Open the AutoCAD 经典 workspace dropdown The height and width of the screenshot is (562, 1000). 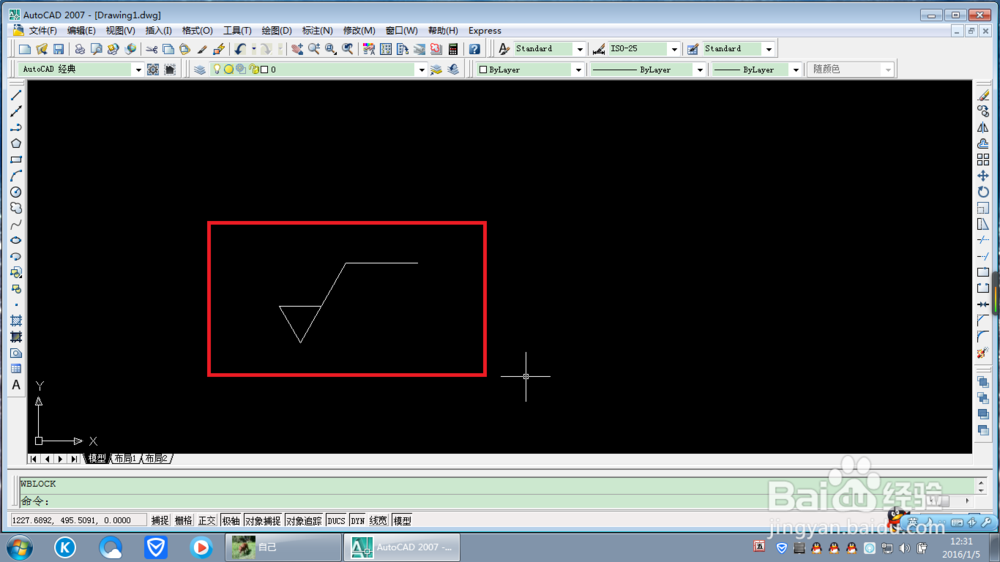138,70
